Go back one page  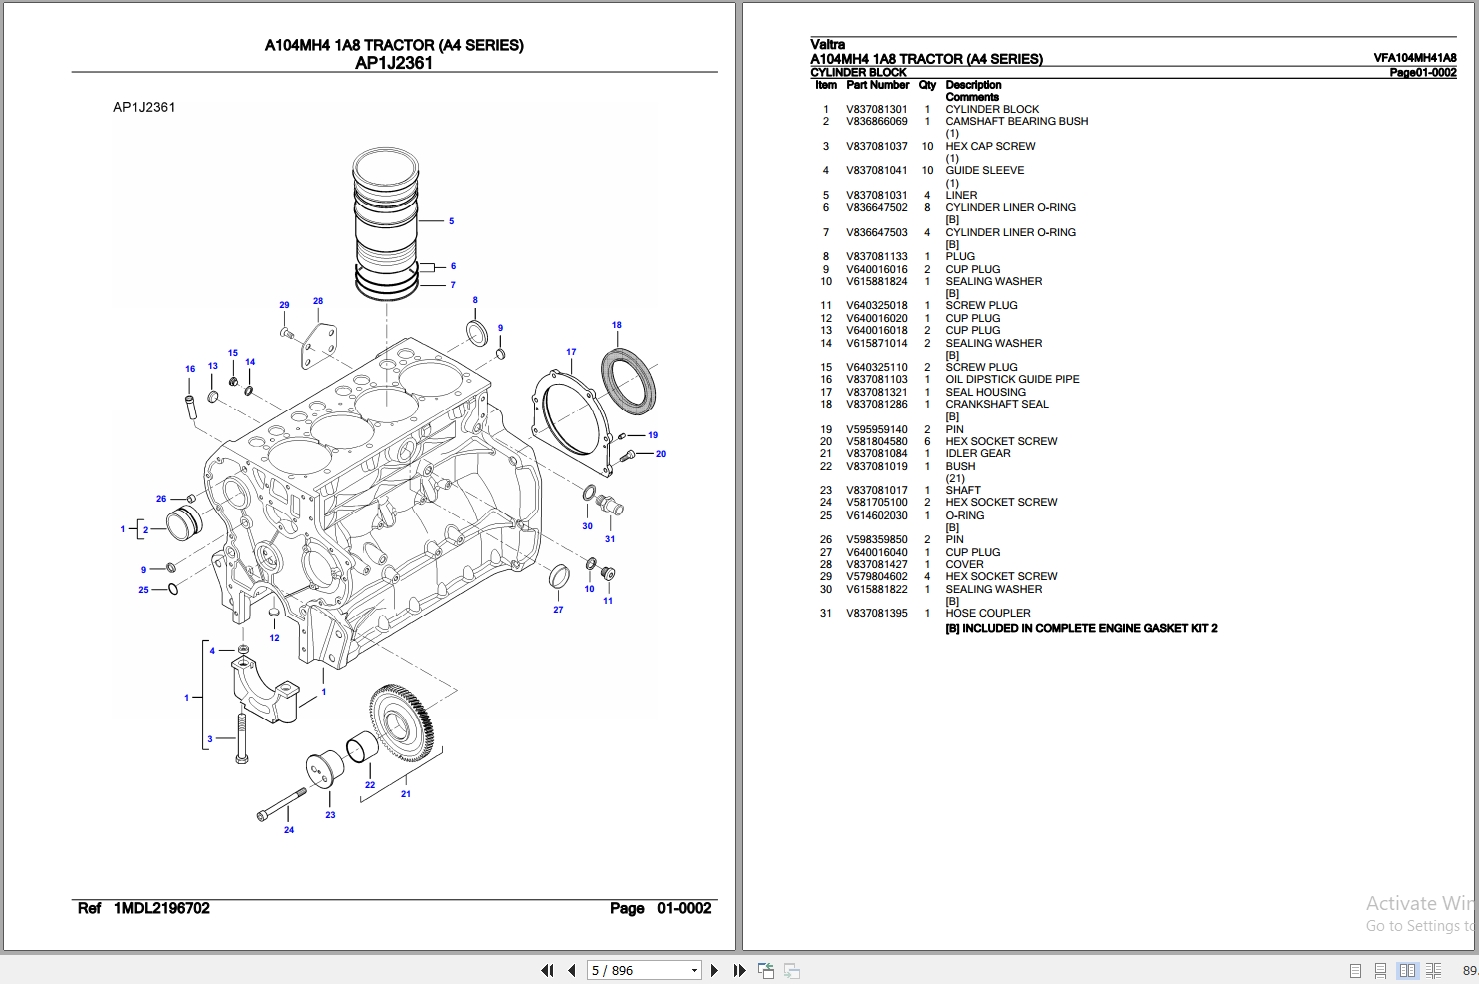[571, 970]
